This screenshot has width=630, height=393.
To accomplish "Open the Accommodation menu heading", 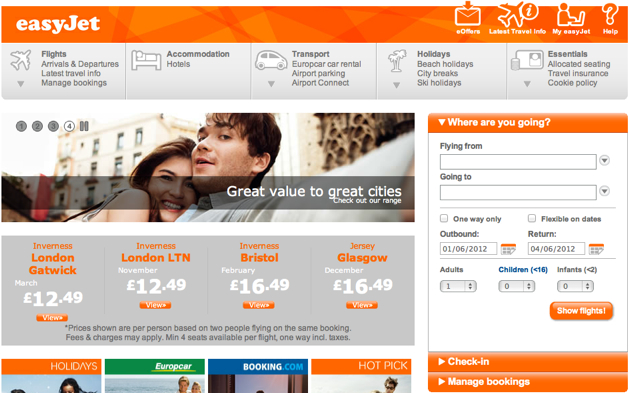I will 198,54.
